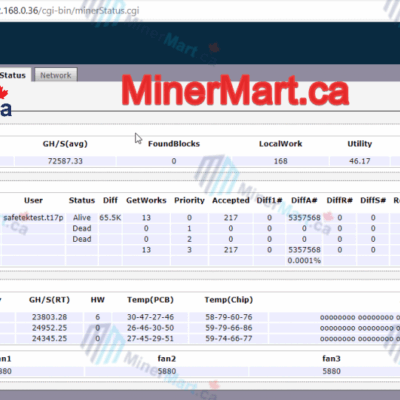Select chip temperature 59-79-66-86
This screenshot has width=400, height=400.
[229, 328]
